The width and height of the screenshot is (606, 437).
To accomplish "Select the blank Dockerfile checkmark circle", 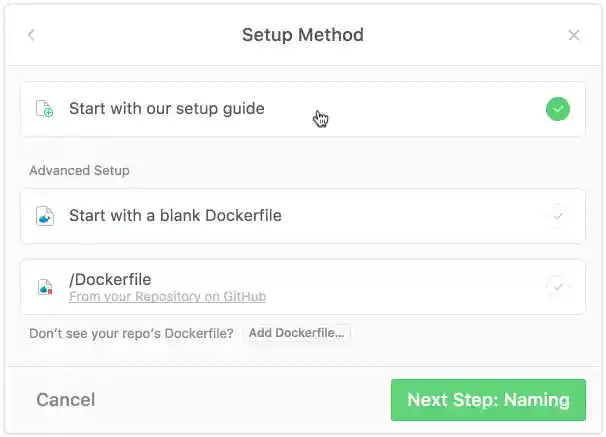I will 558,216.
